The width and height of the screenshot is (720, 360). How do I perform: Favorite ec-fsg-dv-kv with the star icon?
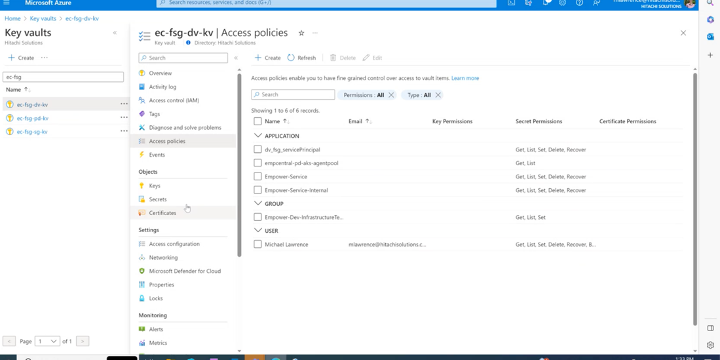pyautogui.click(x=301, y=33)
